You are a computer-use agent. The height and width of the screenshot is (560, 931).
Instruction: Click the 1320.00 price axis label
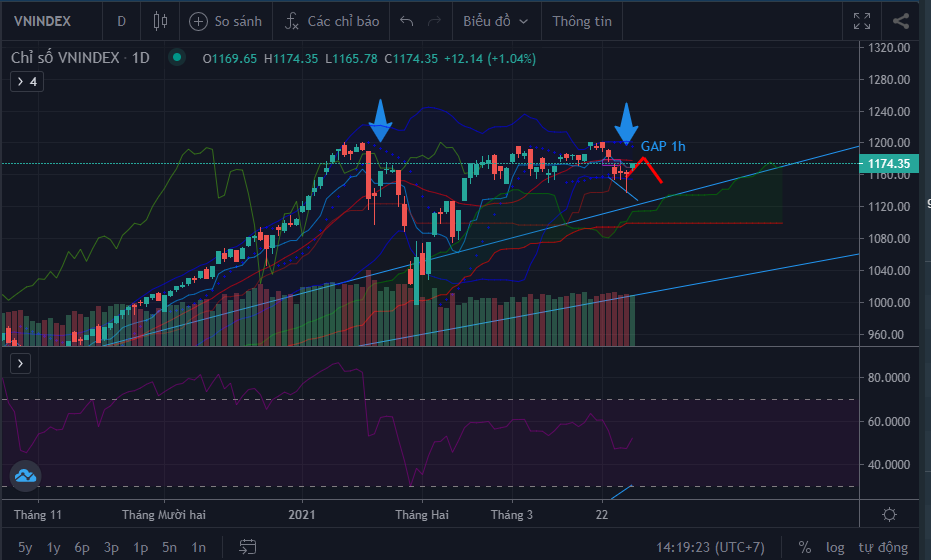pyautogui.click(x=889, y=48)
